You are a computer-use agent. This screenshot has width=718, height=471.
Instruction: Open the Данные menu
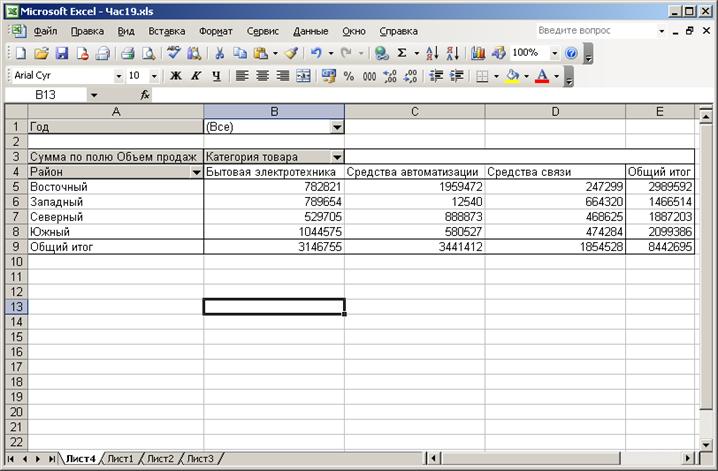(310, 31)
